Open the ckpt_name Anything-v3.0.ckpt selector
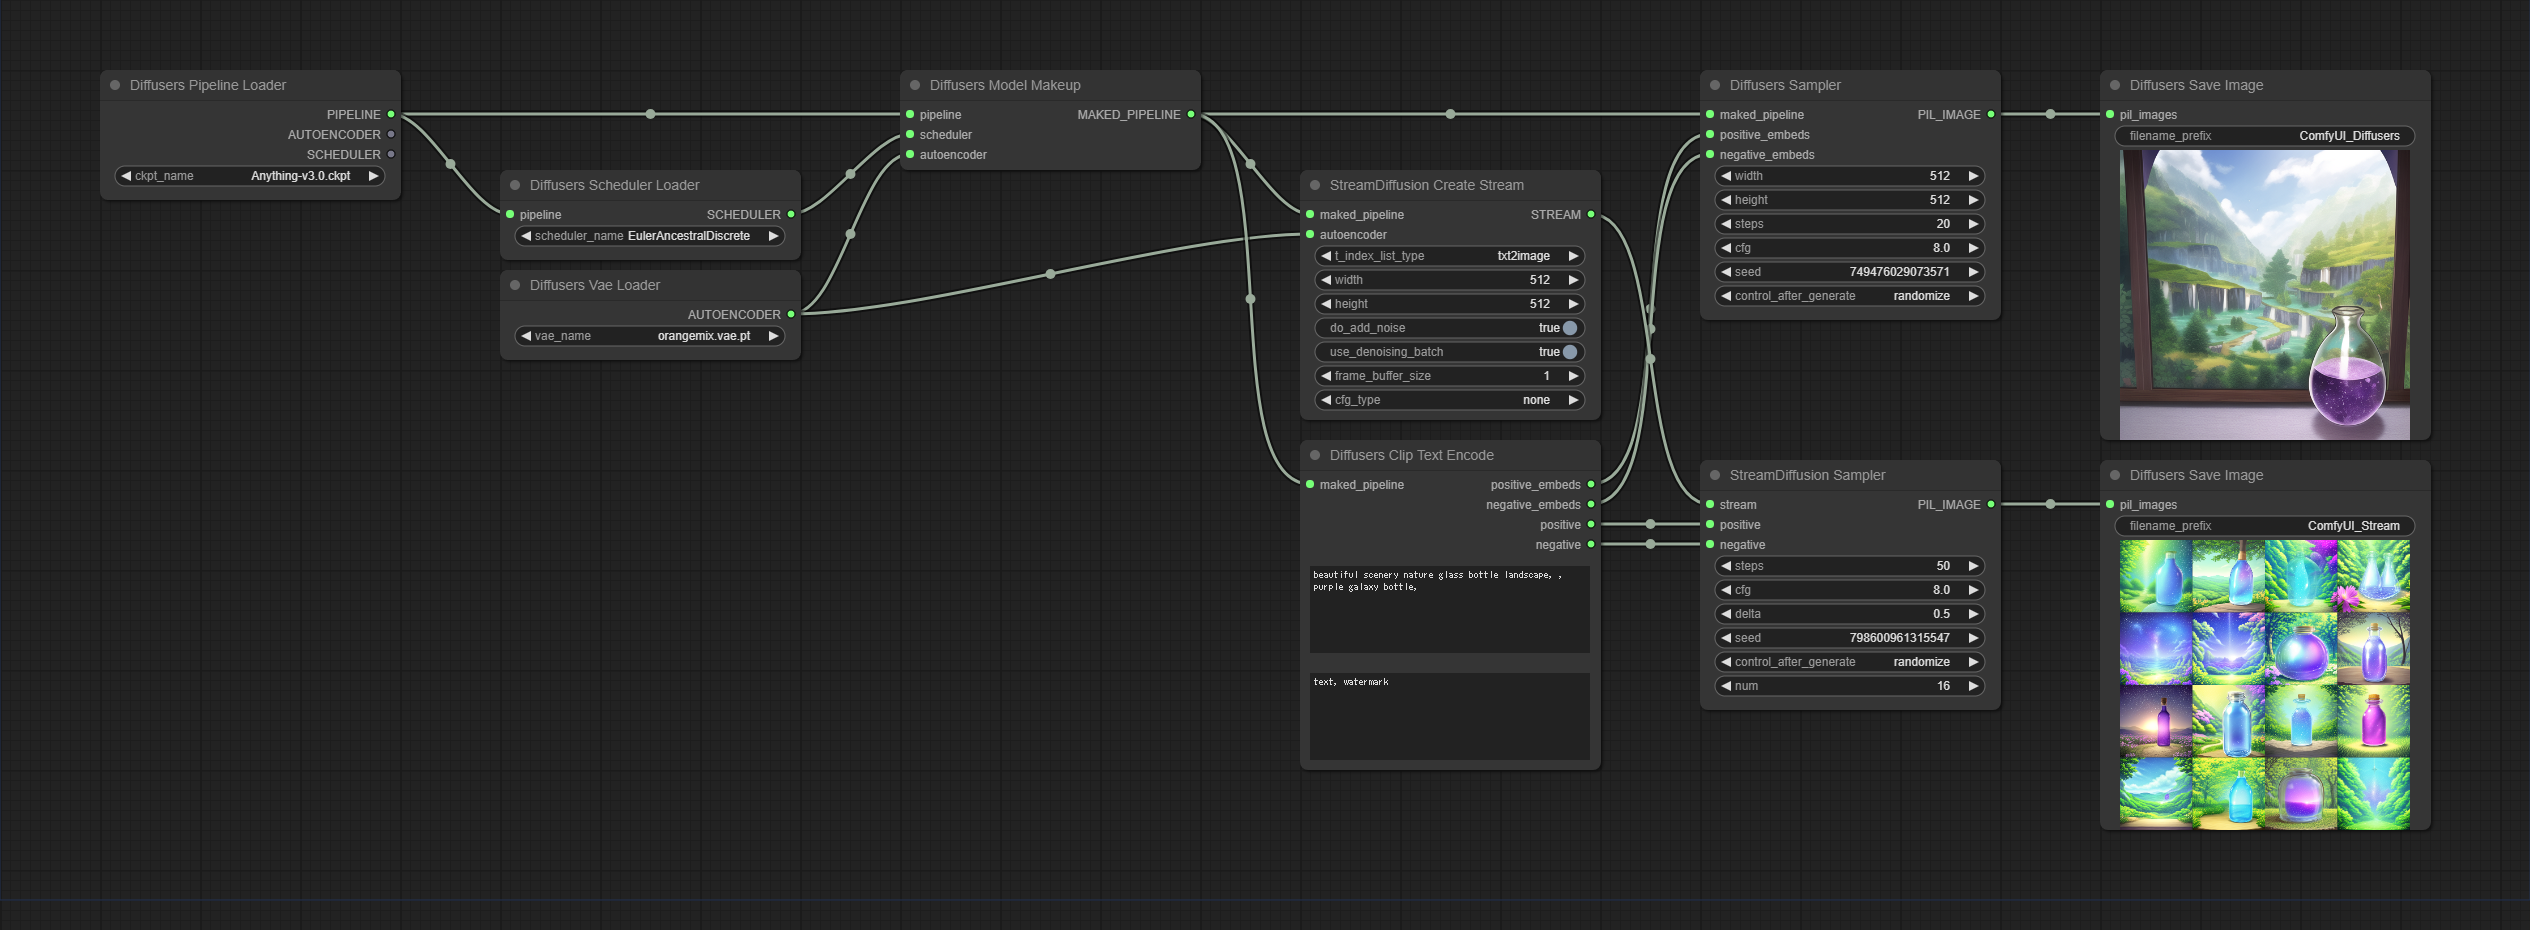This screenshot has height=930, width=2530. click(x=250, y=176)
